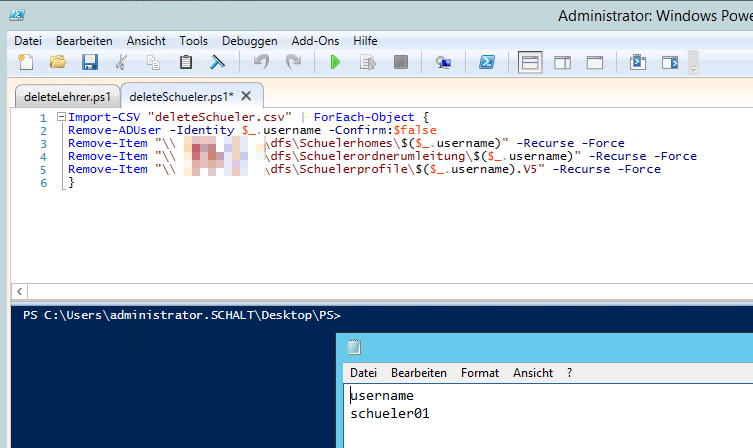Save the script with floppy disk icon
Viewport: 753px width, 448px height.
(89, 63)
